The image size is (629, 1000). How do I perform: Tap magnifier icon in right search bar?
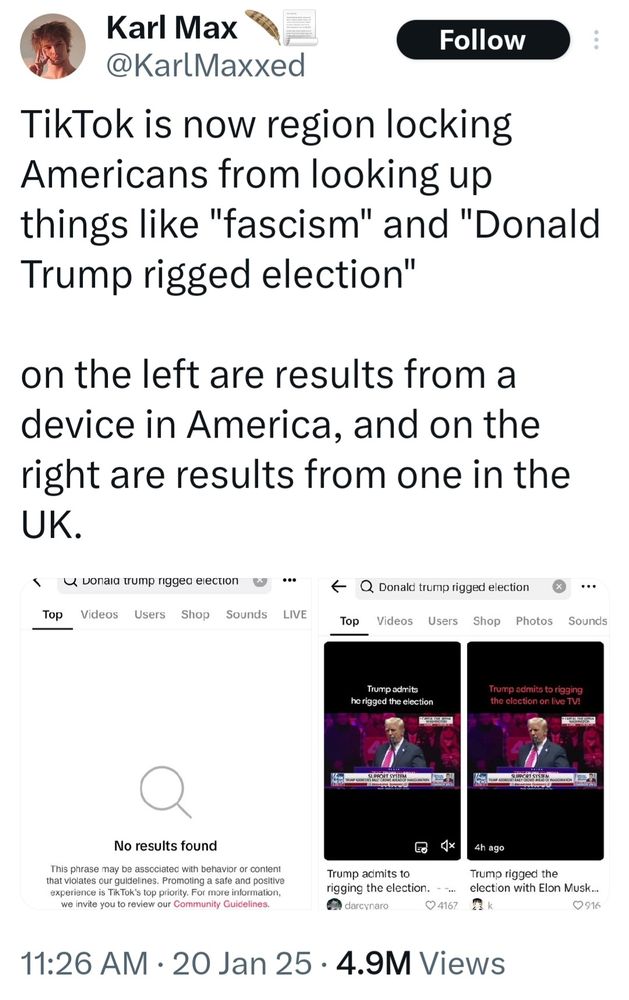(367, 586)
